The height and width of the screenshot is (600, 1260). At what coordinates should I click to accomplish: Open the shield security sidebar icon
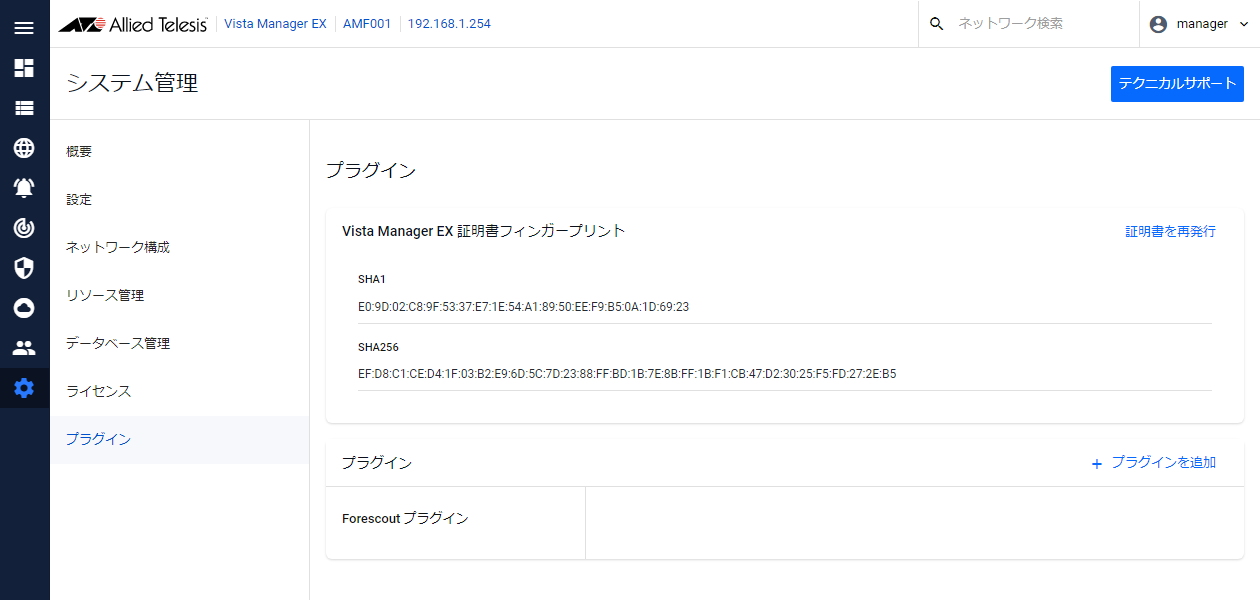(x=24, y=268)
